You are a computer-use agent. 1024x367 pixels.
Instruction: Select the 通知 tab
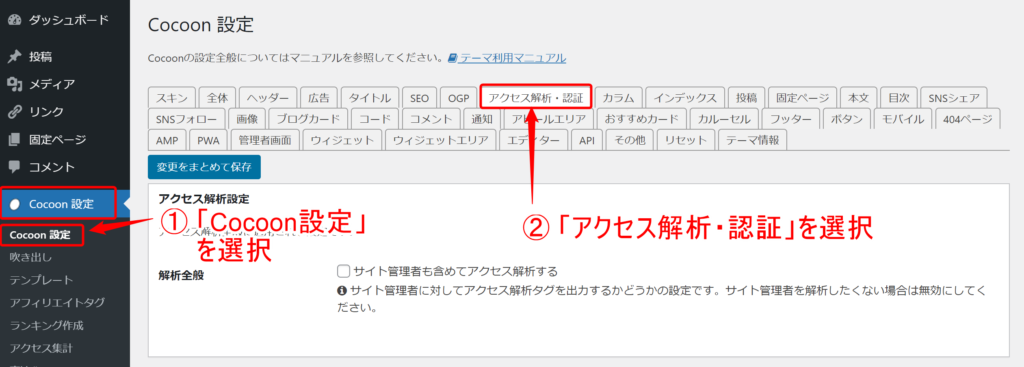481,119
